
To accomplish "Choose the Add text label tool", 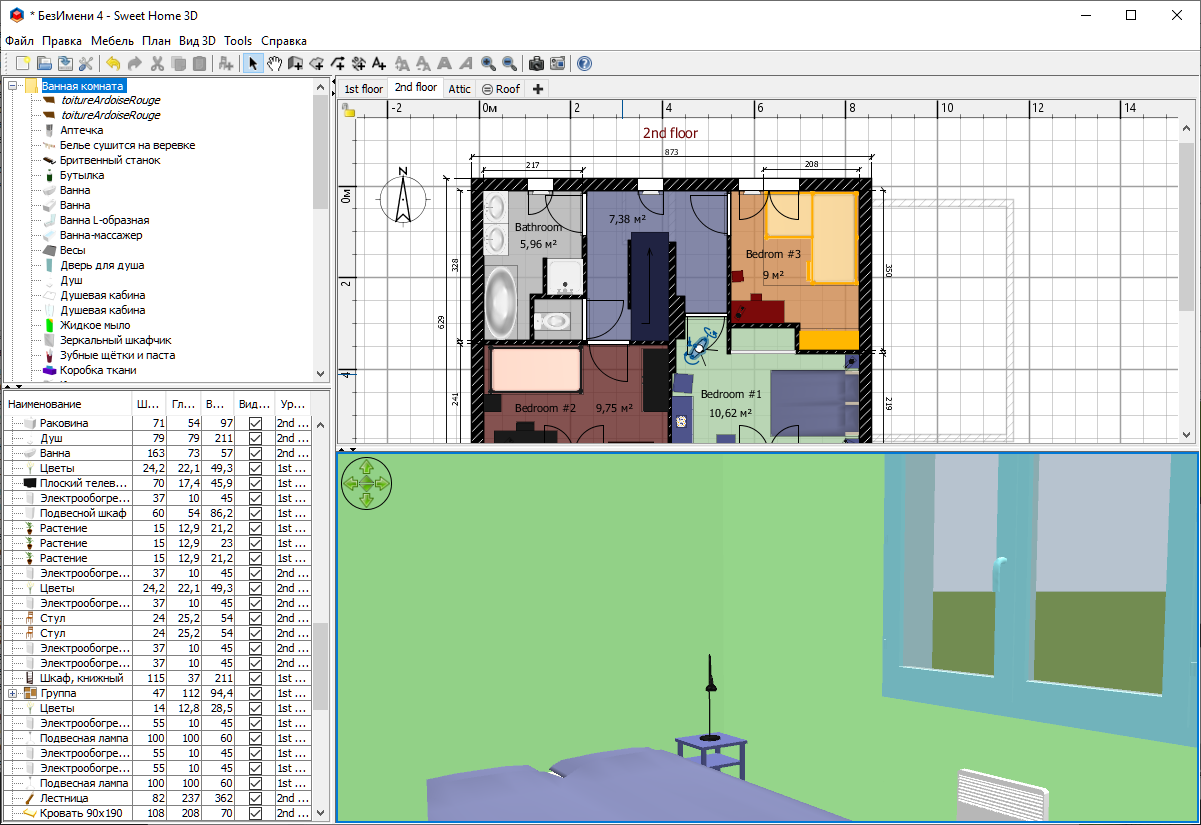I will [x=378, y=63].
